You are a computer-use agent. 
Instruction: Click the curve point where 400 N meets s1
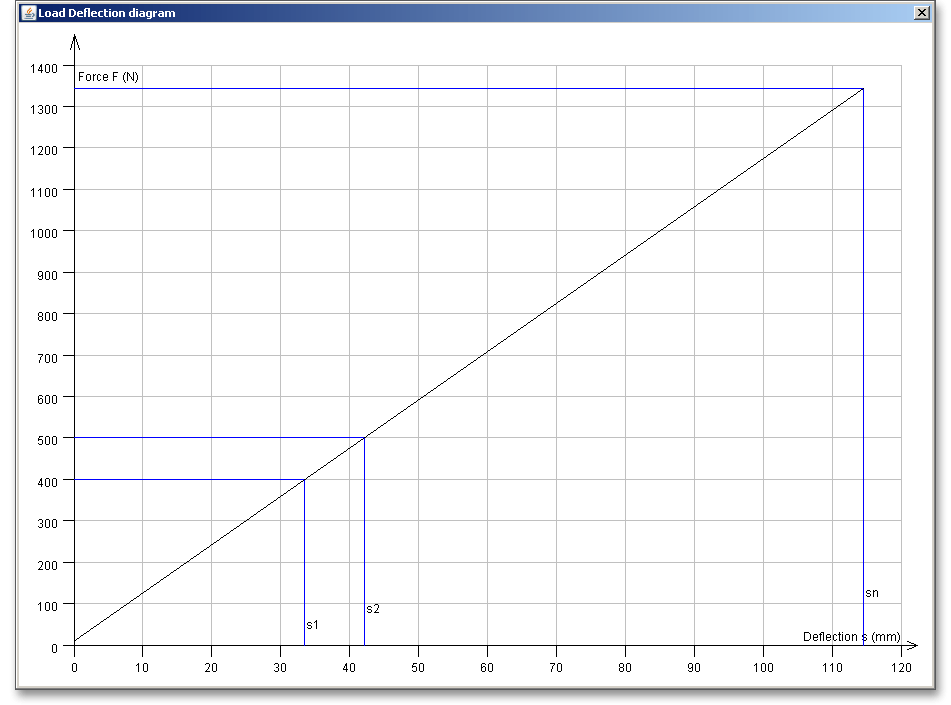(x=304, y=479)
